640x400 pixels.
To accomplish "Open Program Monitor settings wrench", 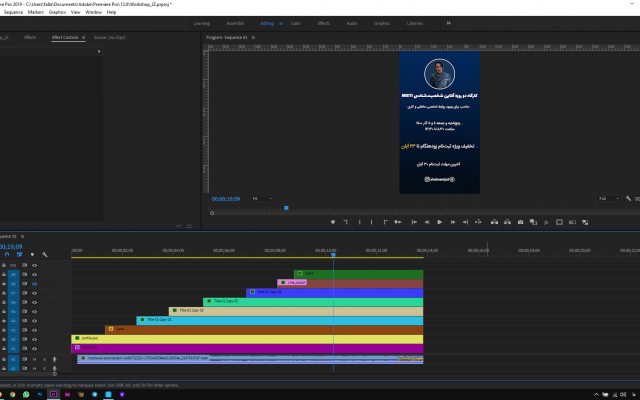I will tap(628, 198).
